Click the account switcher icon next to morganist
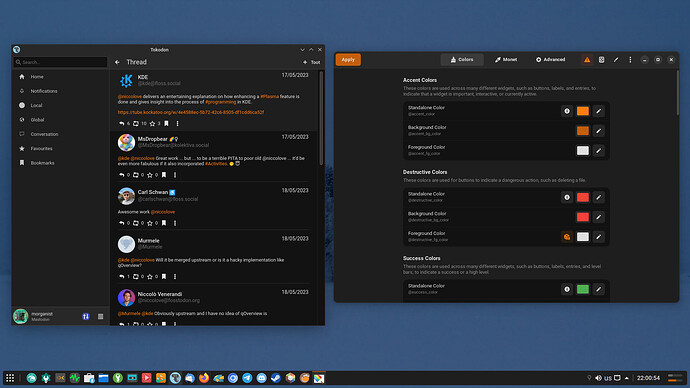 [x=86, y=316]
